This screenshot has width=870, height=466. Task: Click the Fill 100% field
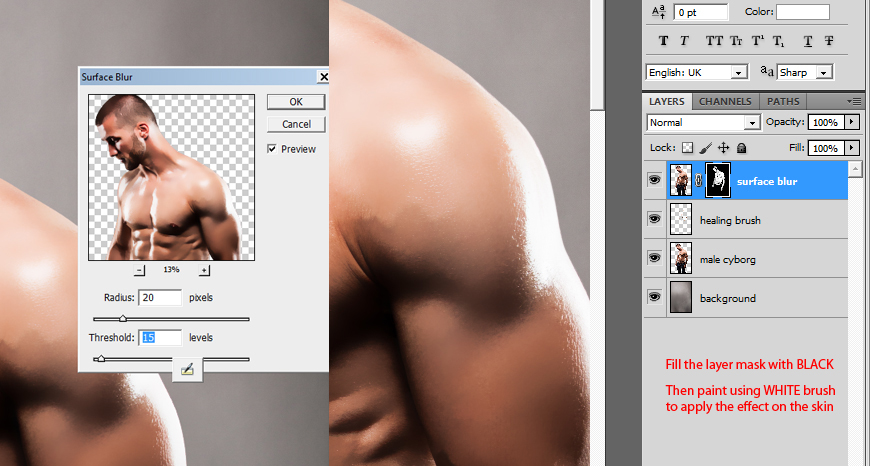click(827, 148)
